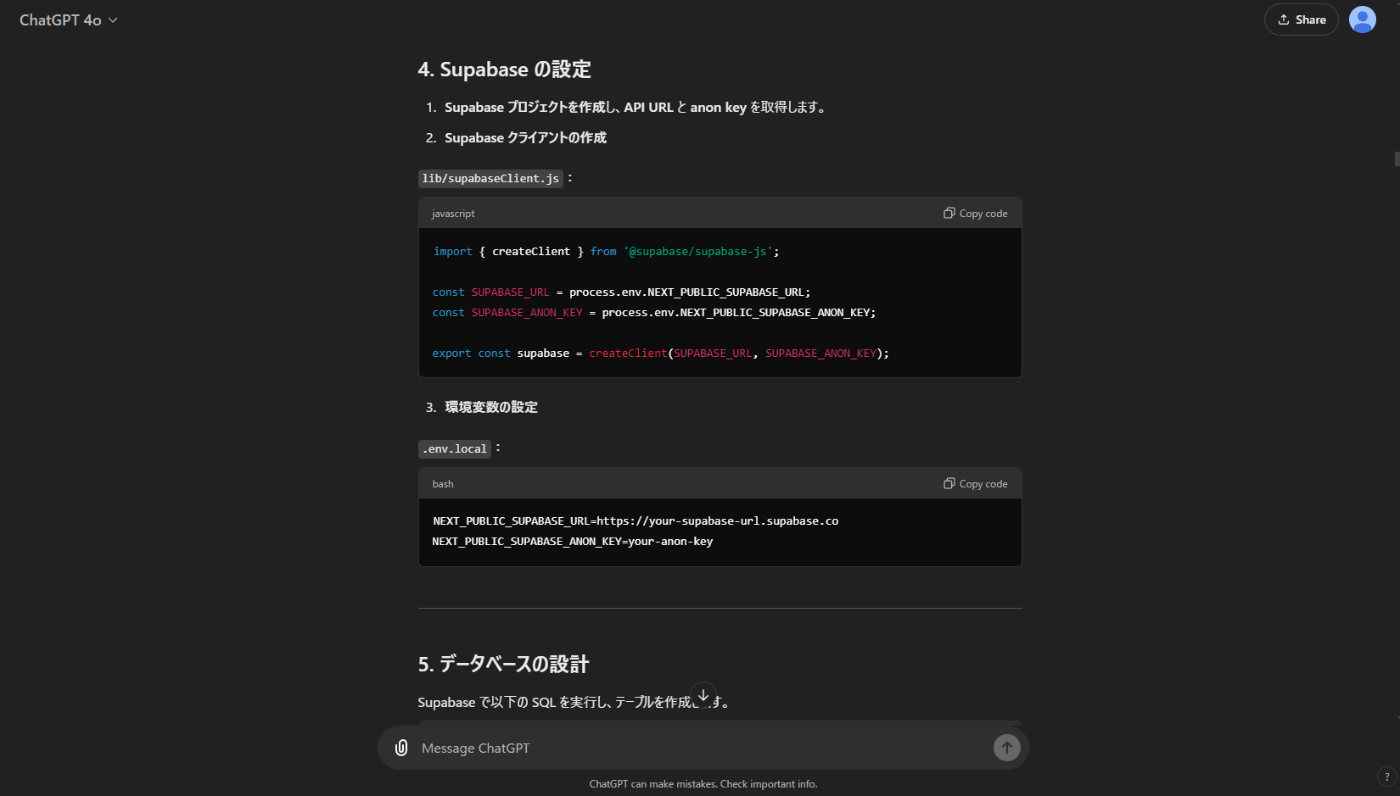
Task: Click the send message arrow button
Action: tap(1007, 747)
